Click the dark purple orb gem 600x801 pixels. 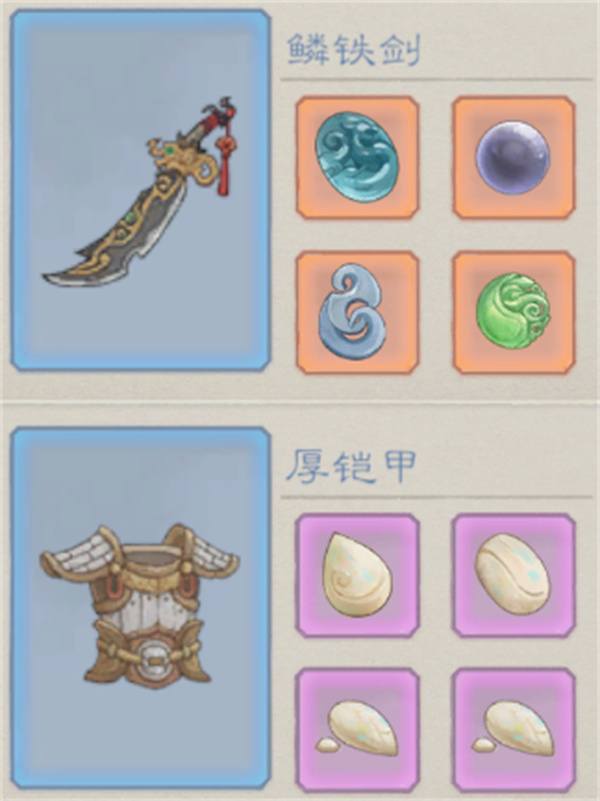coord(514,157)
